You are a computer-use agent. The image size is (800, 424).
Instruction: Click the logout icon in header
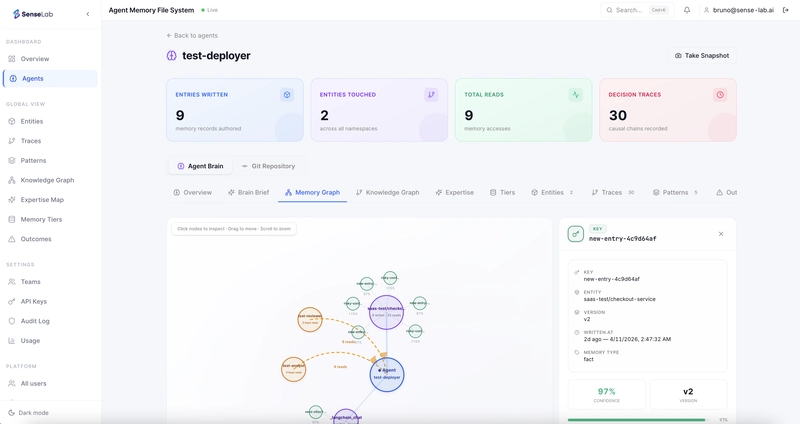point(785,10)
